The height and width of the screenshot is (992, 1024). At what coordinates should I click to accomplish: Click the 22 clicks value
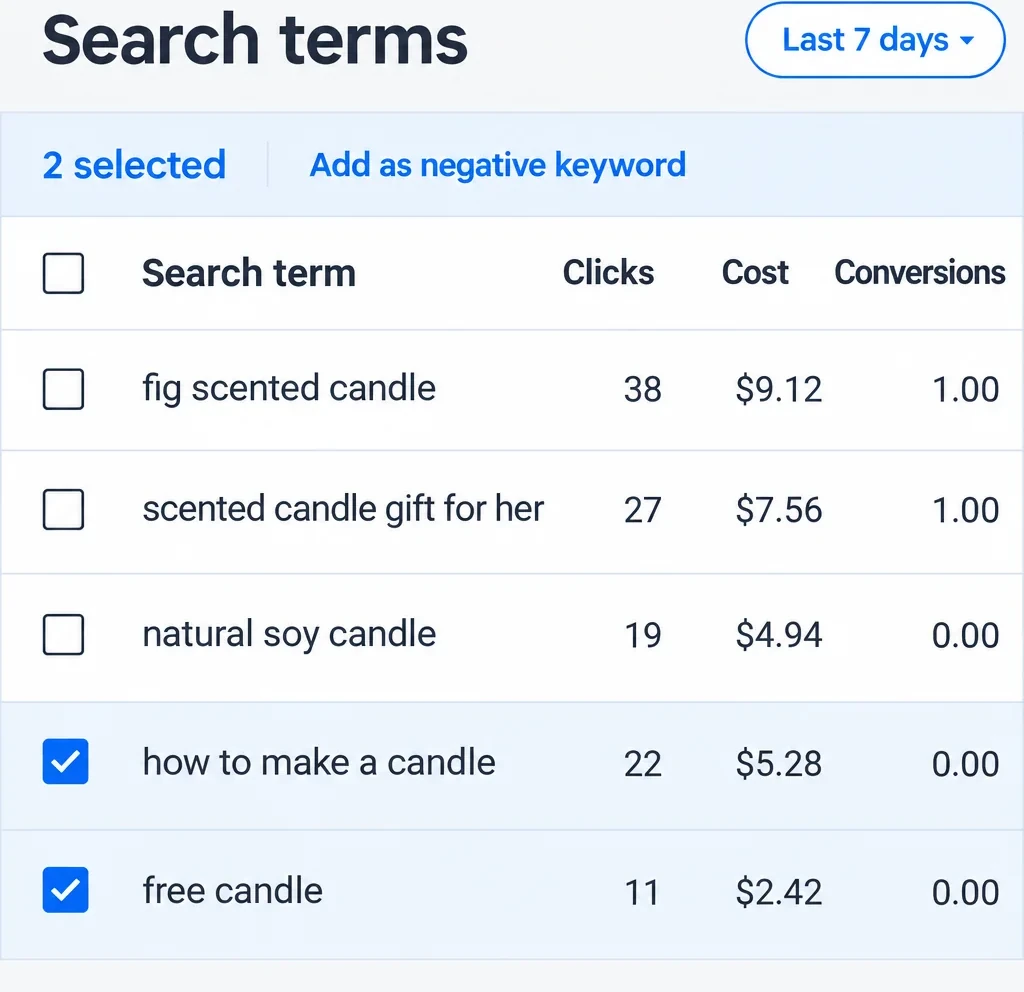(x=643, y=763)
